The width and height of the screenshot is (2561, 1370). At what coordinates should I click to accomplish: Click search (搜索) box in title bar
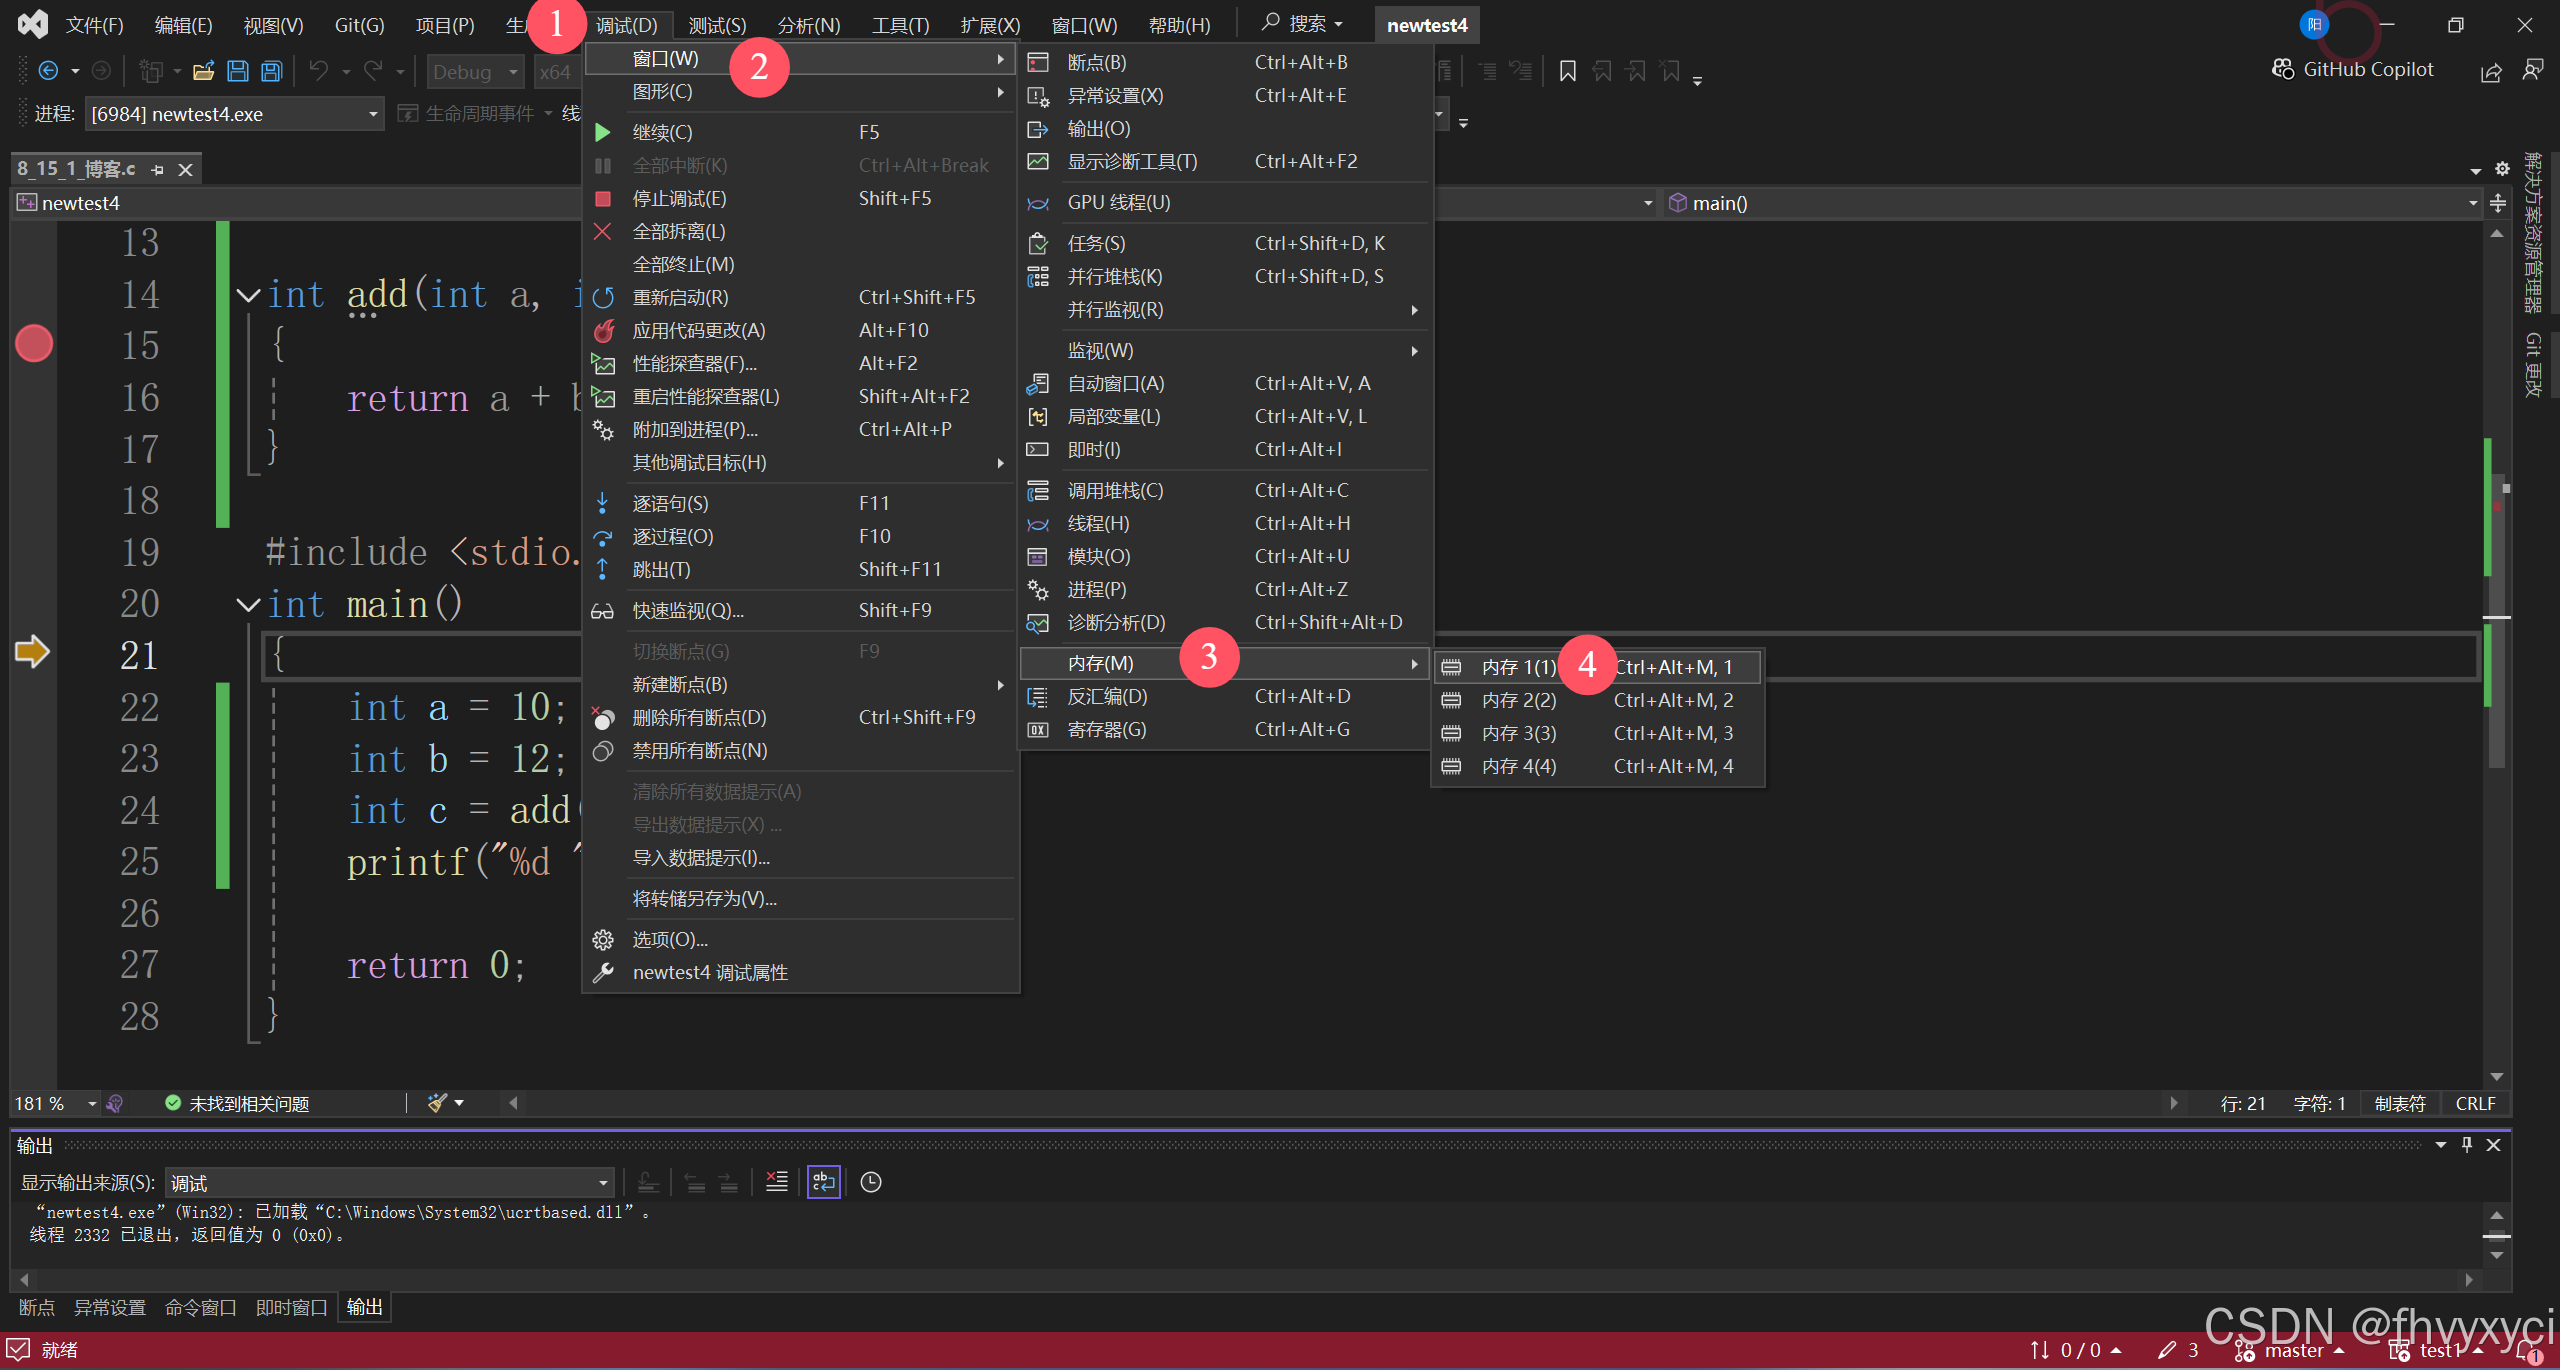tap(1301, 24)
